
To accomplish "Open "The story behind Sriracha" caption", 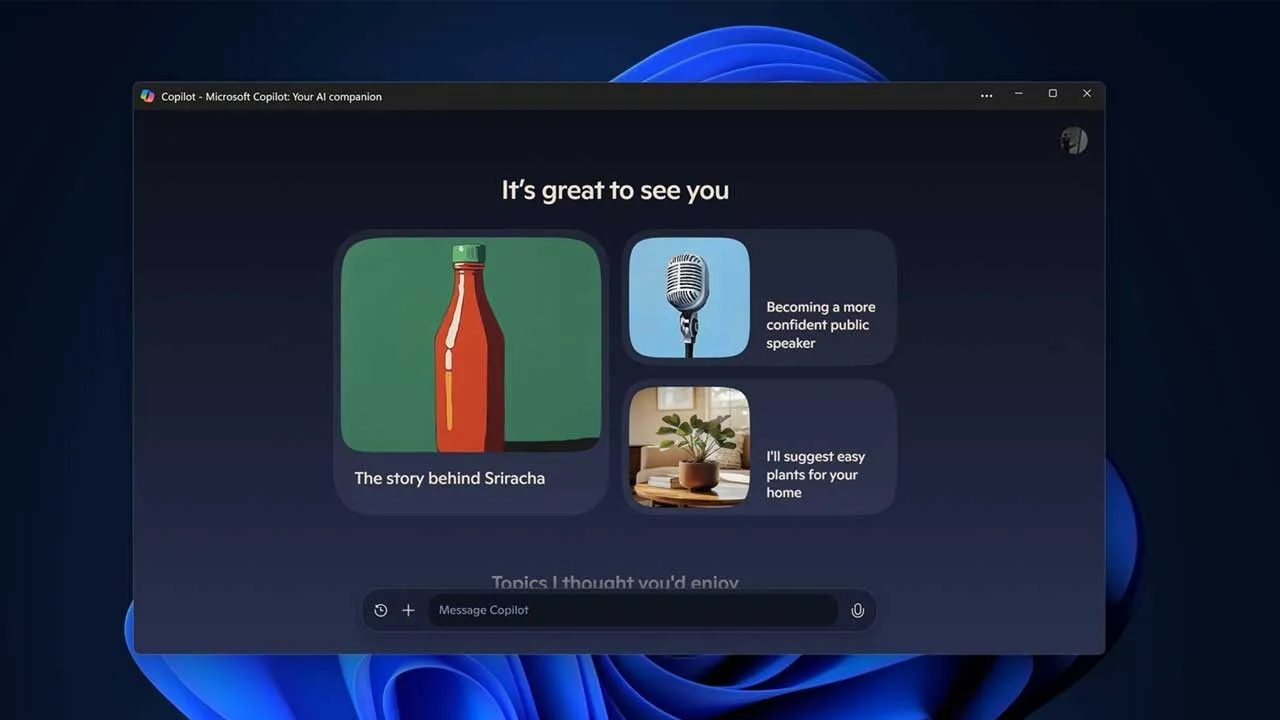I will point(450,478).
